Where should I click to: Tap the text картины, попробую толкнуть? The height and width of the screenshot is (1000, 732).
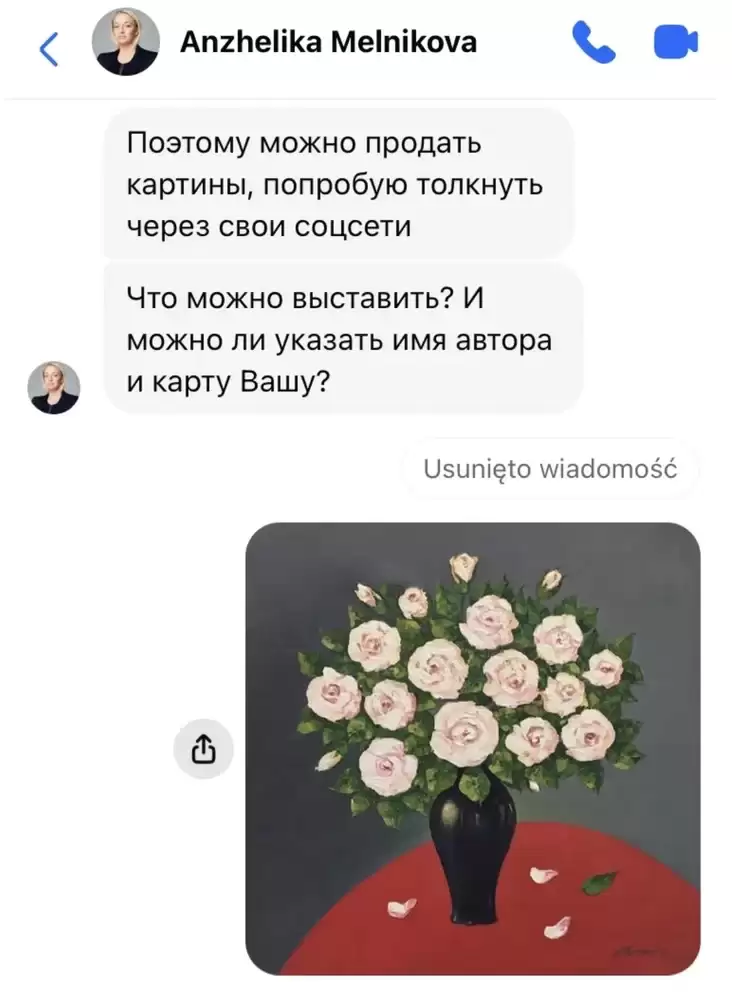335,184
